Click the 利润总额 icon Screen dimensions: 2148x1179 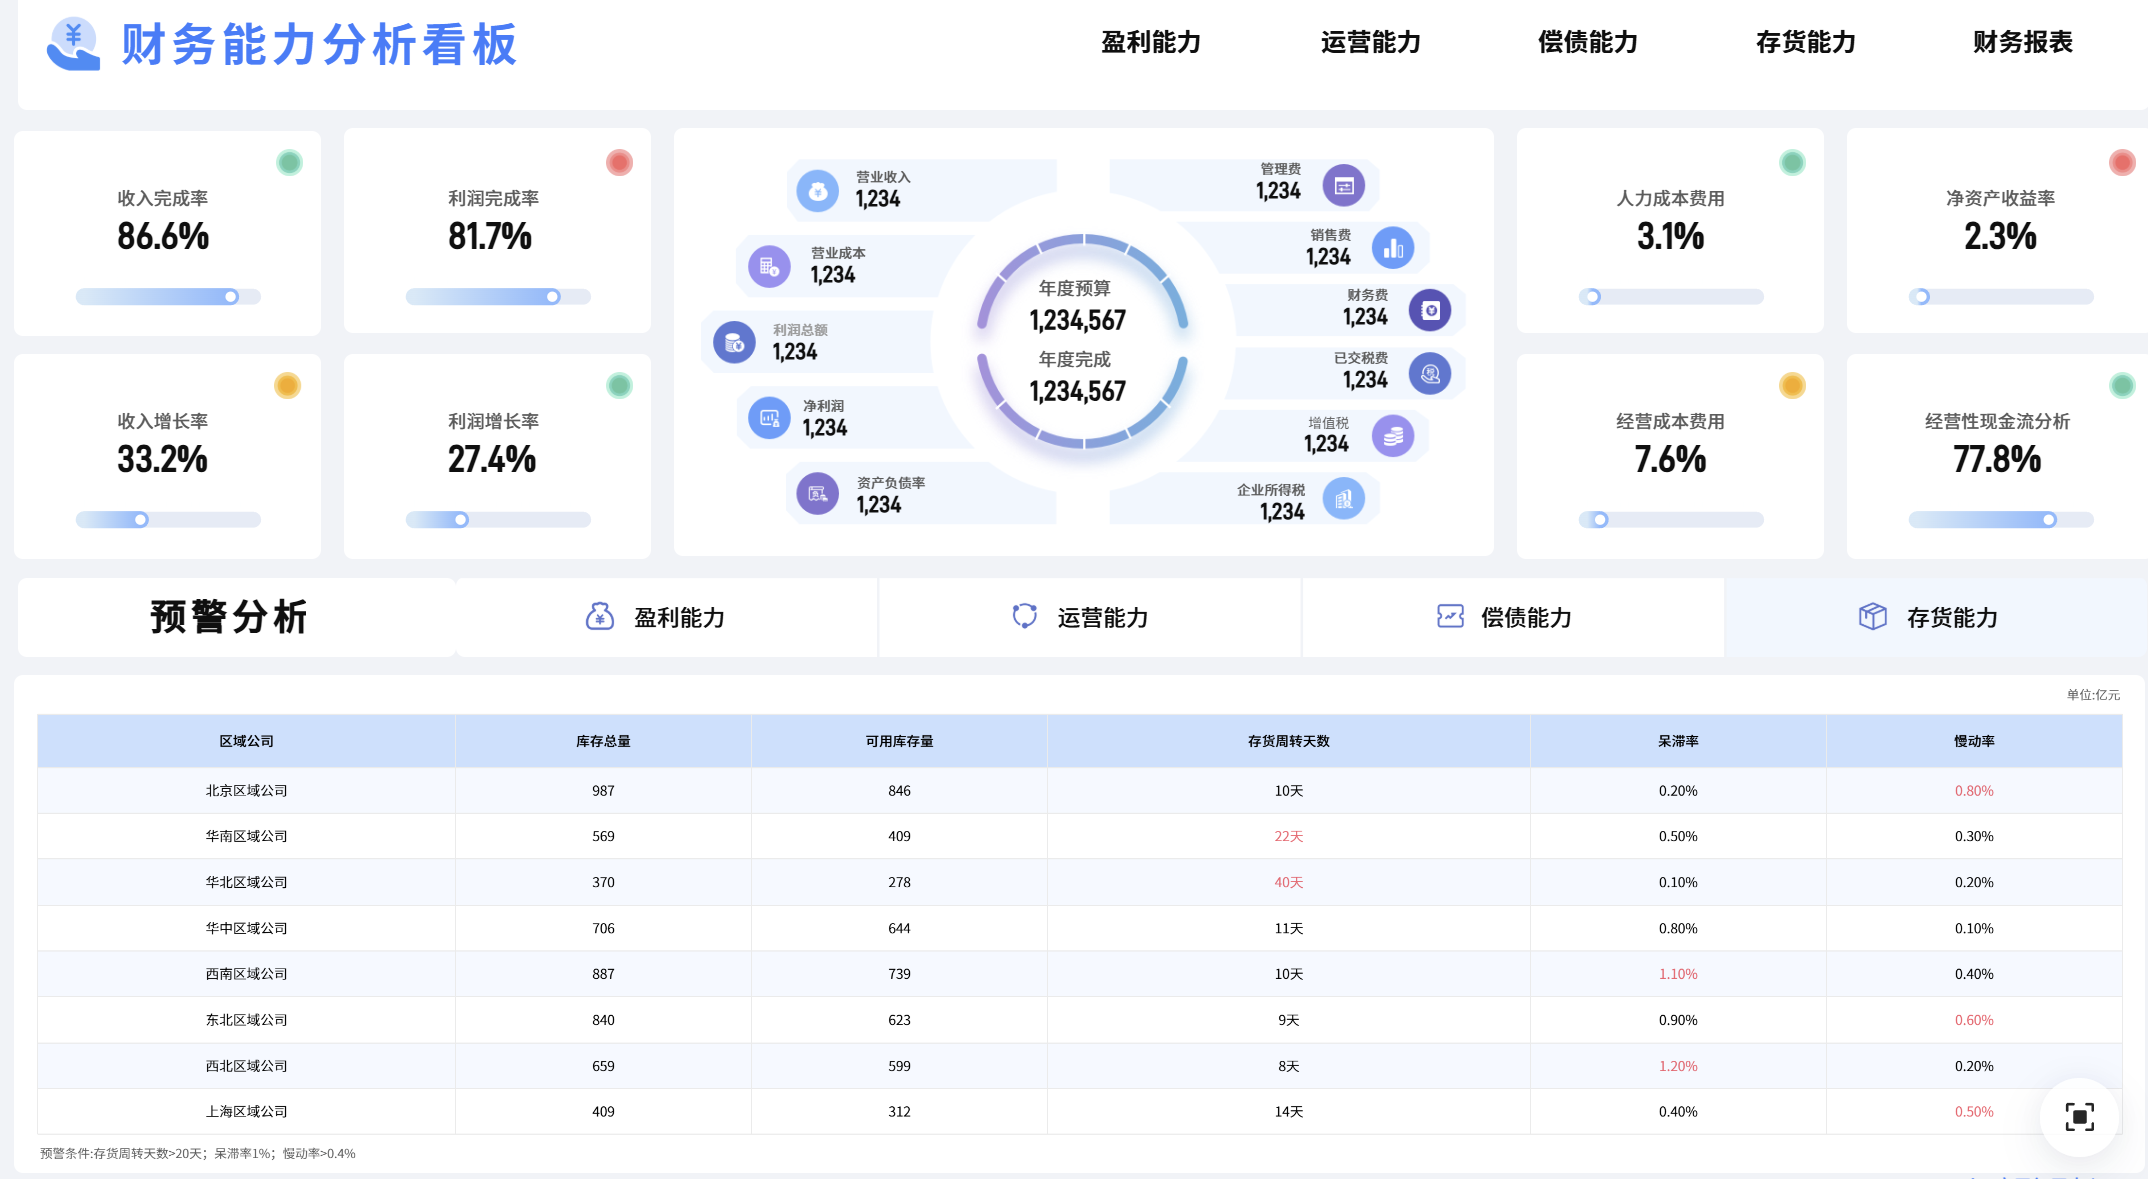[734, 343]
